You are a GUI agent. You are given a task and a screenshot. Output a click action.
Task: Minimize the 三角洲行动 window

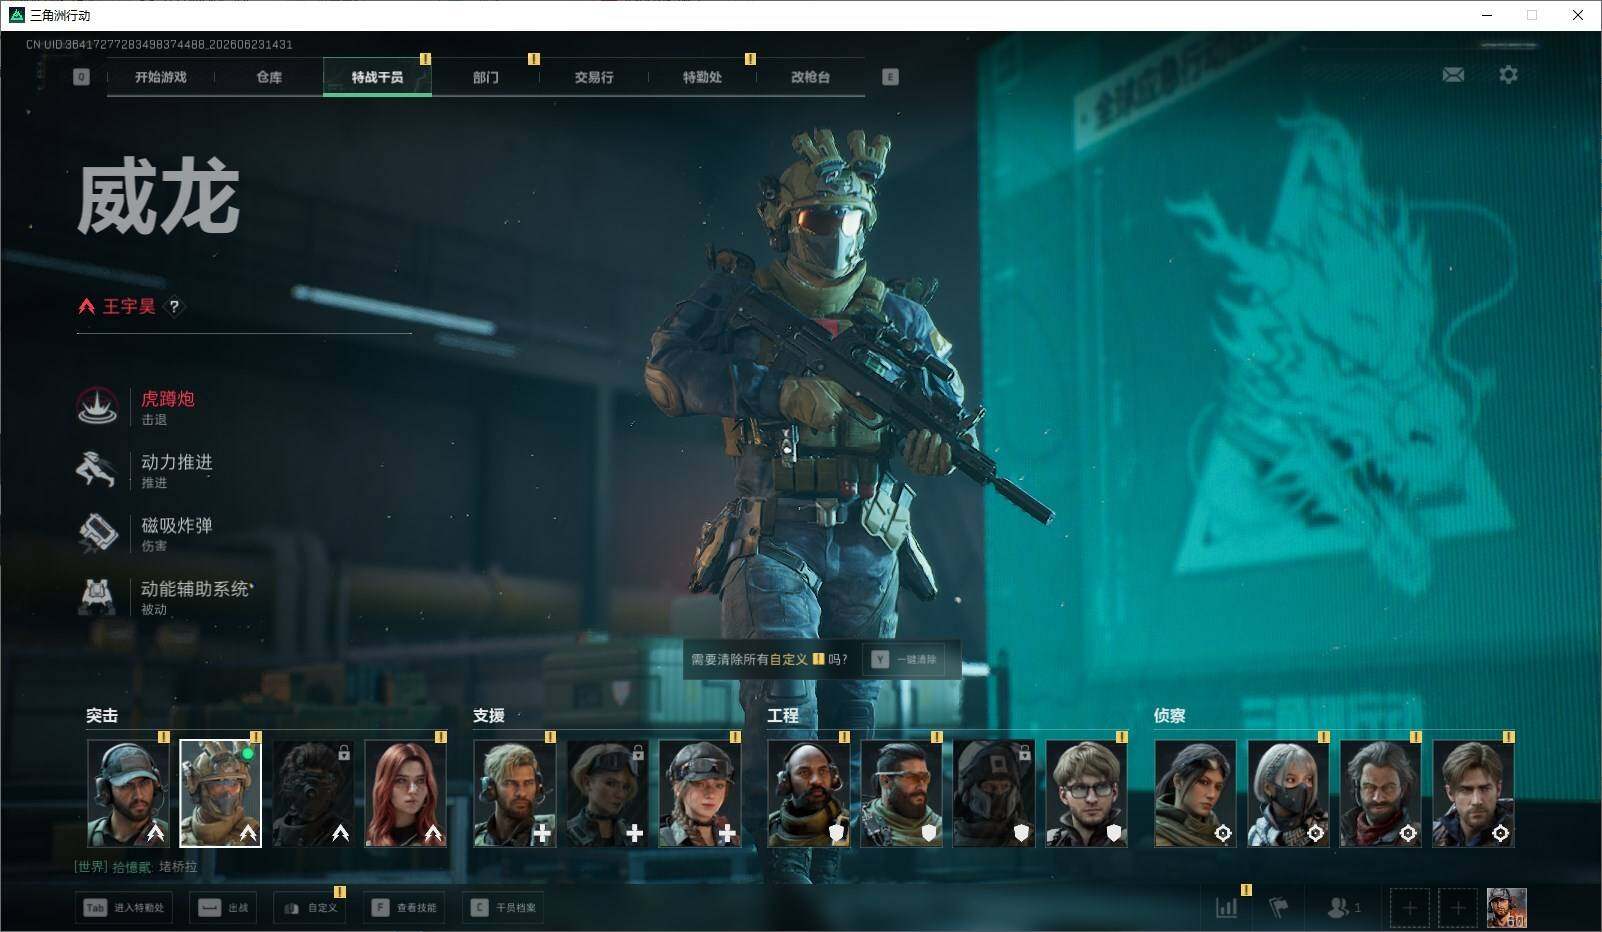click(1487, 15)
